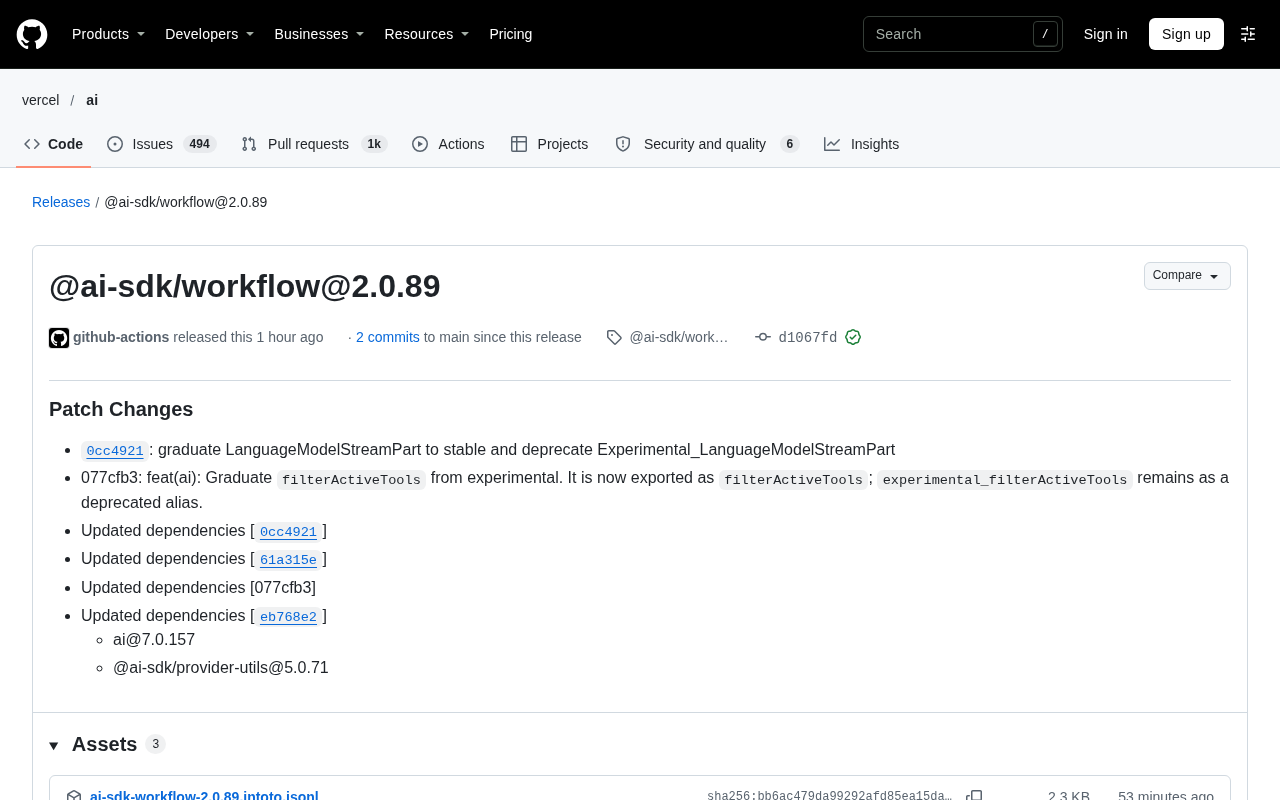1280x800 pixels.
Task: Open the 2 commits link
Action: click(x=388, y=337)
